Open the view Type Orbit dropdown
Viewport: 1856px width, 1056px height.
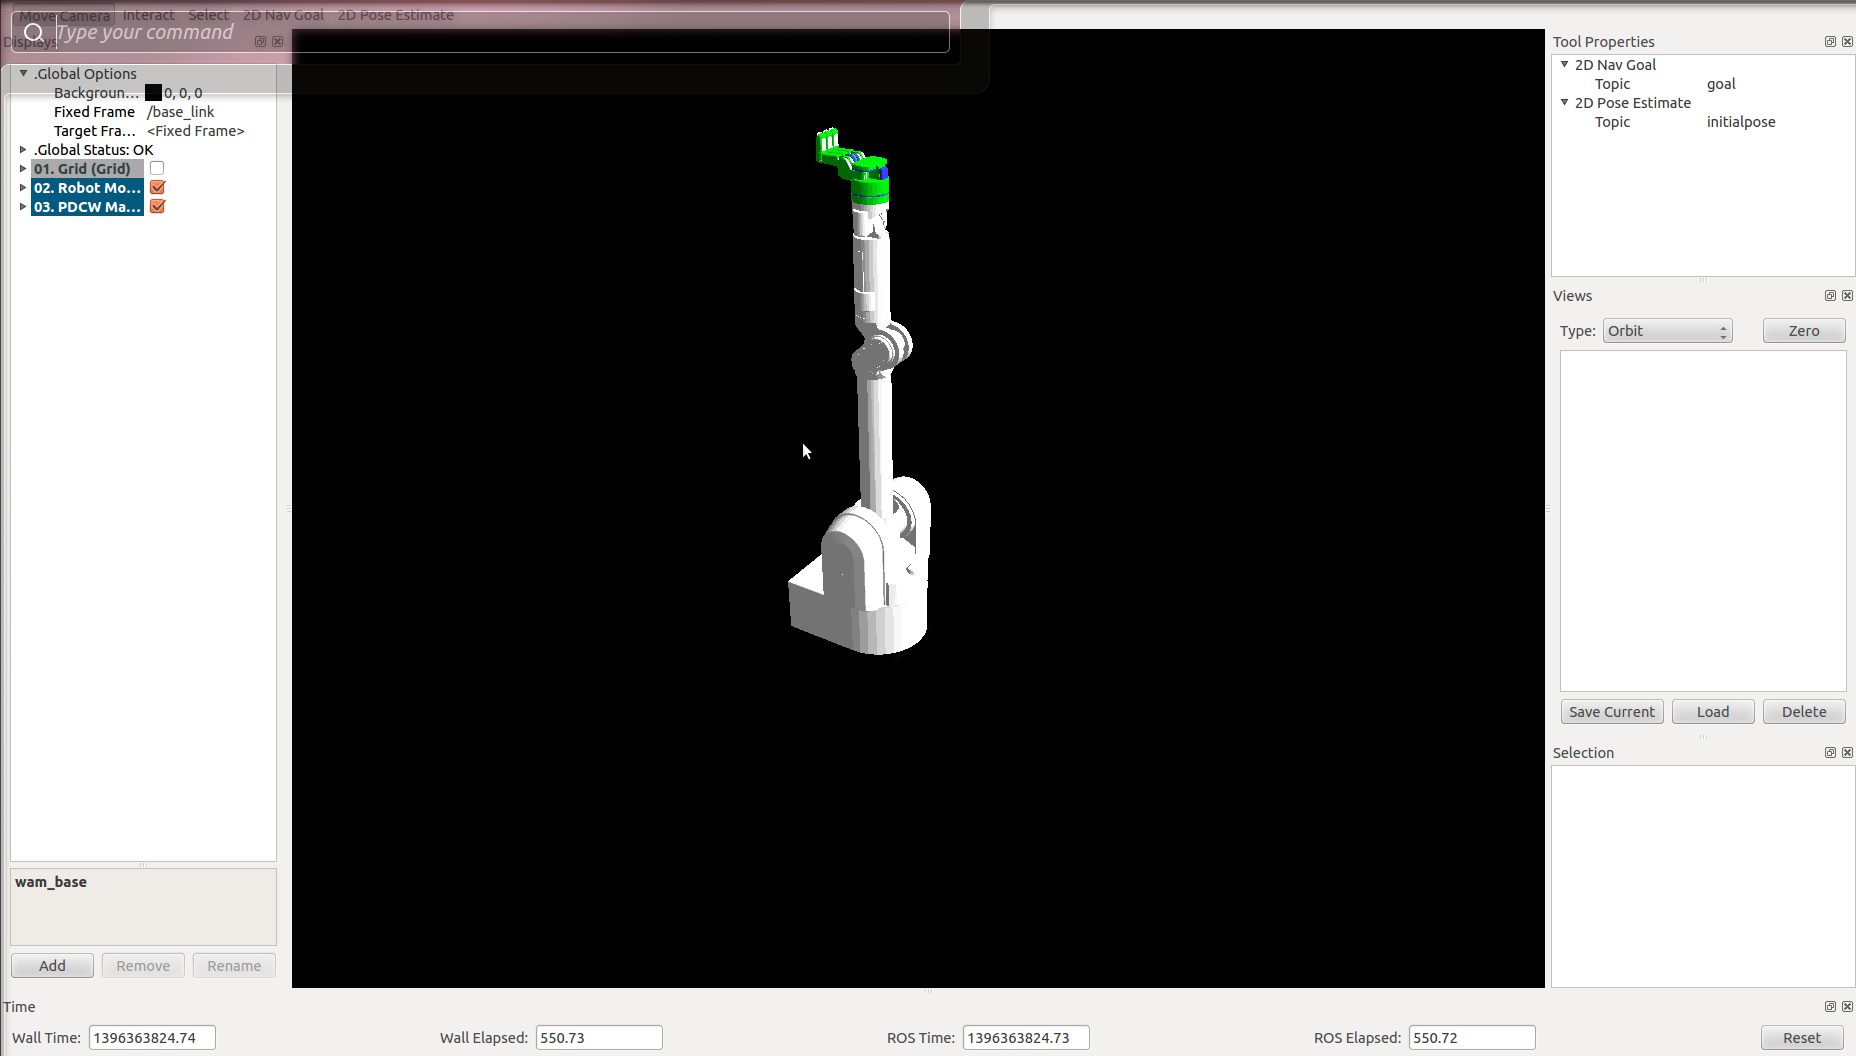1667,331
